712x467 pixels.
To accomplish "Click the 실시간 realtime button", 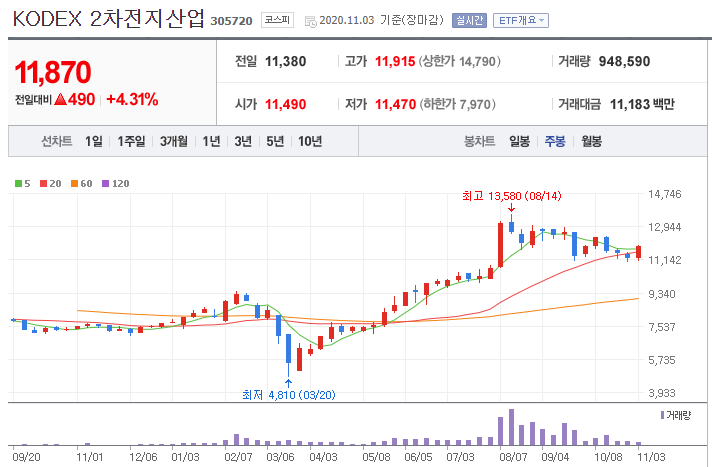I will tap(469, 20).
